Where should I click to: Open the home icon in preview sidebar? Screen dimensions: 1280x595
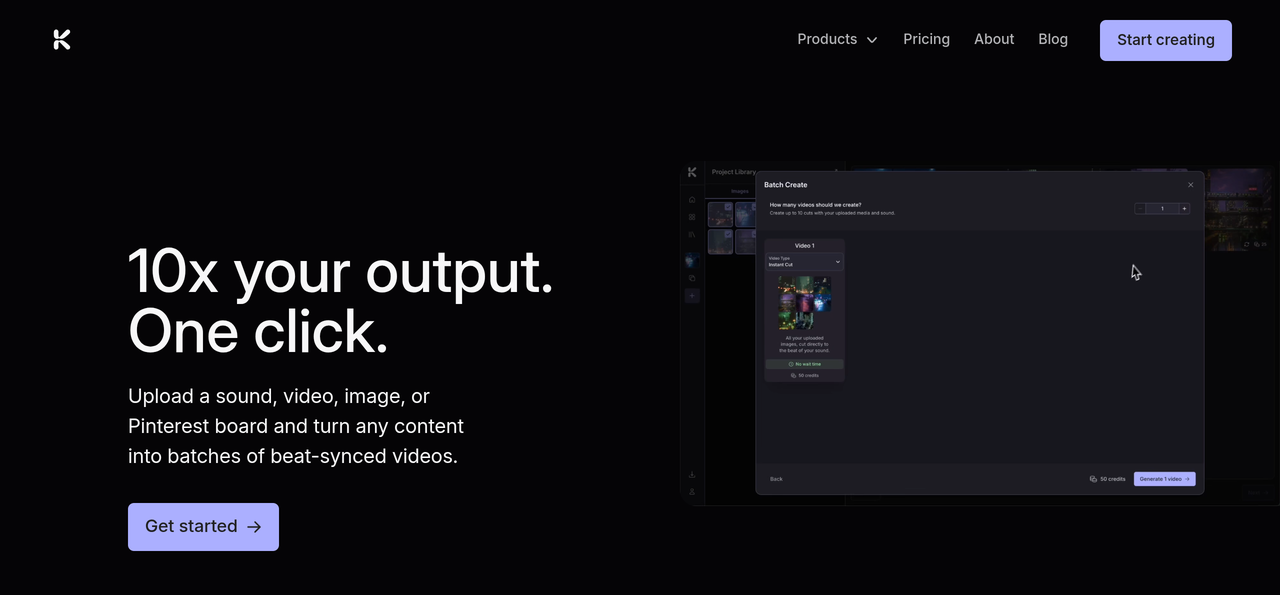[692, 200]
